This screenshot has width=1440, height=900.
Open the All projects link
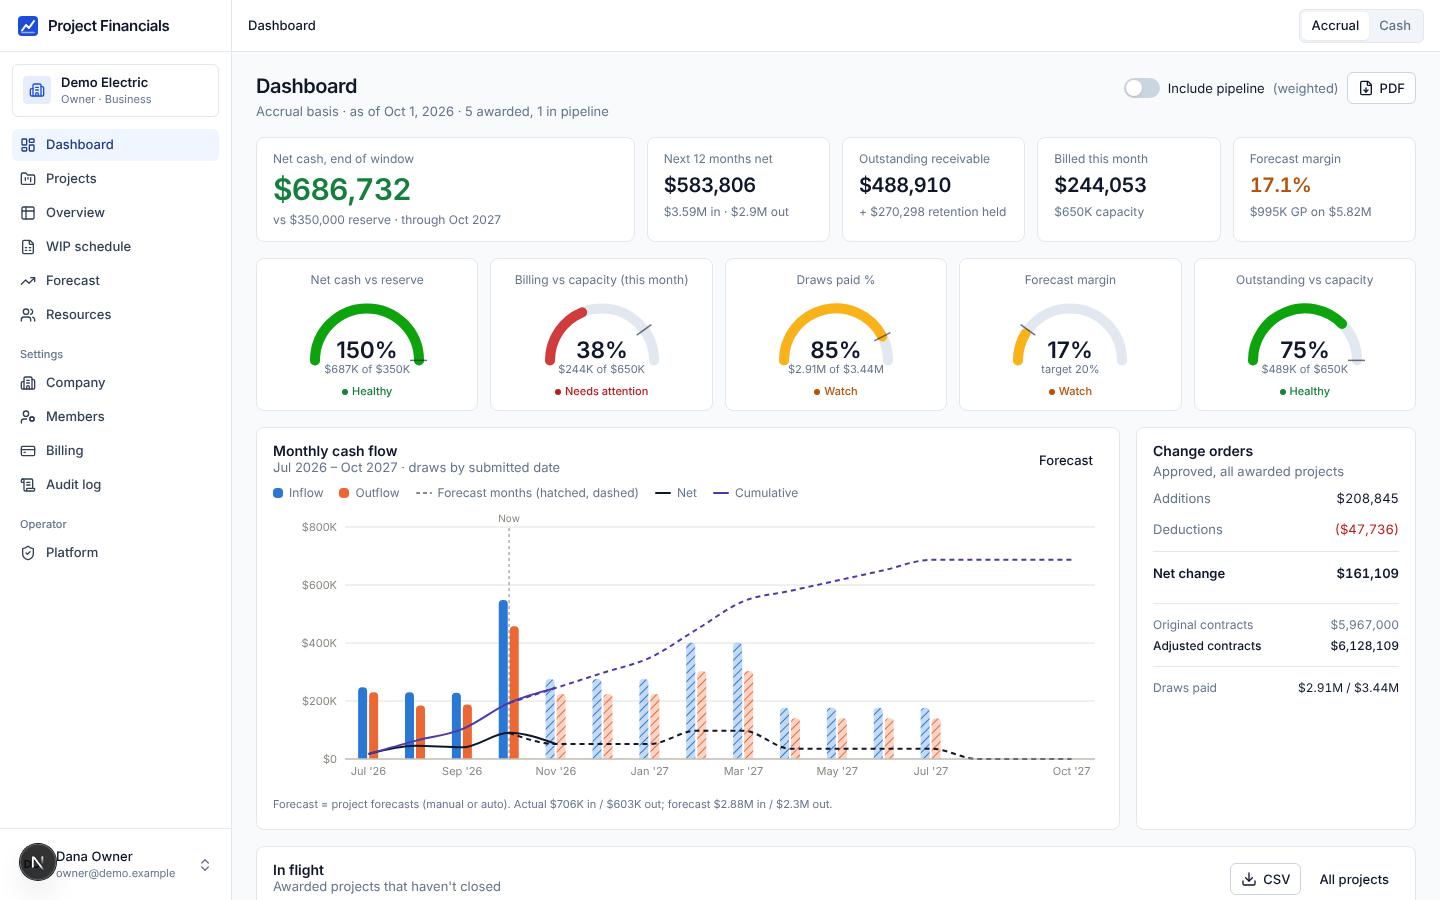point(1354,879)
